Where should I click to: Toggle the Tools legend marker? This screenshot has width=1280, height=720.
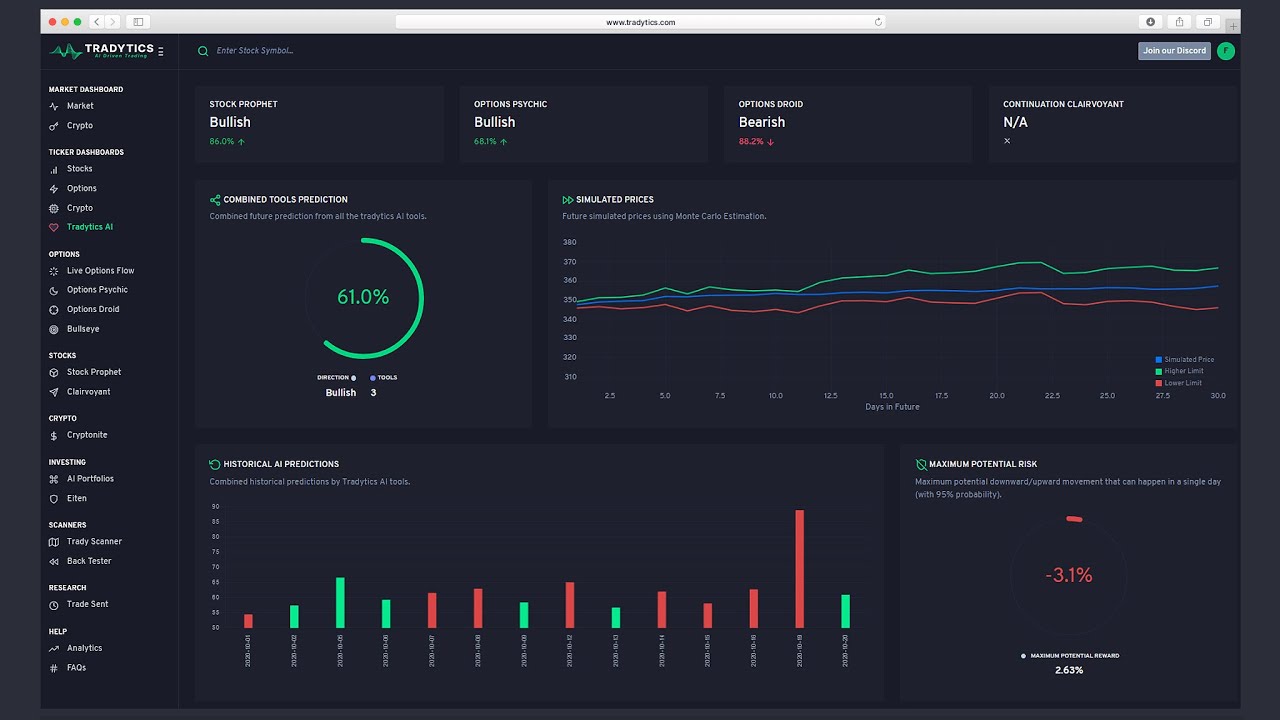(x=373, y=378)
